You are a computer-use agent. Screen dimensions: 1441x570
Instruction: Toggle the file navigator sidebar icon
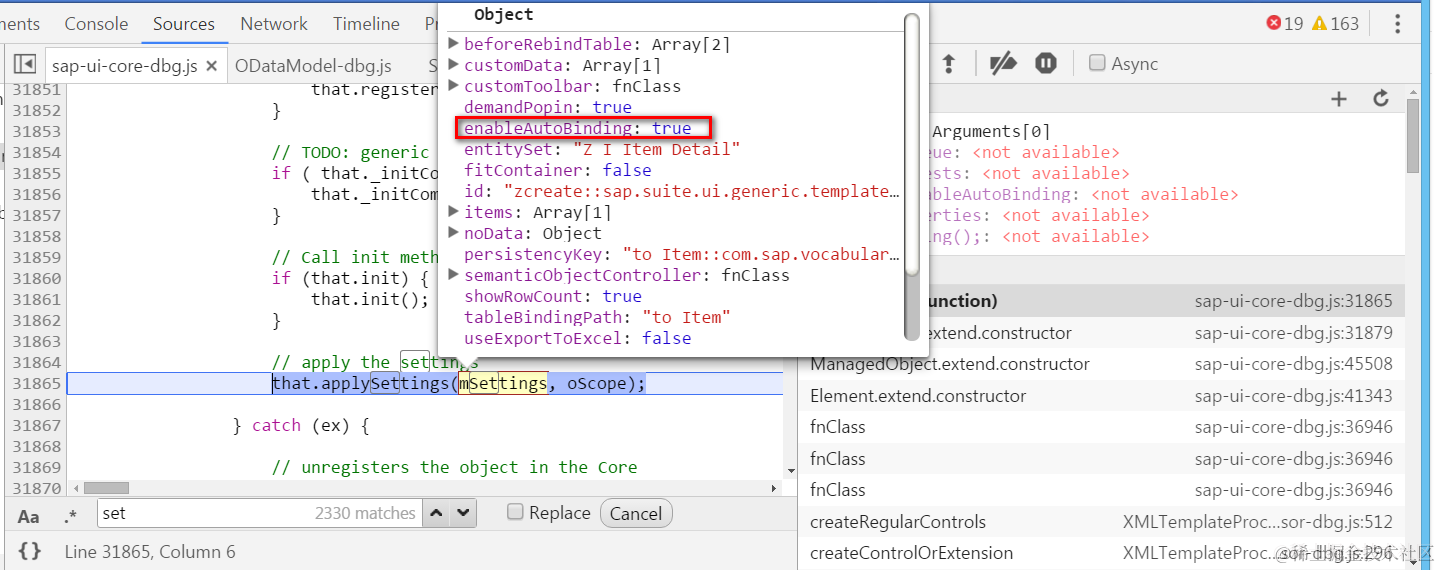coord(25,65)
